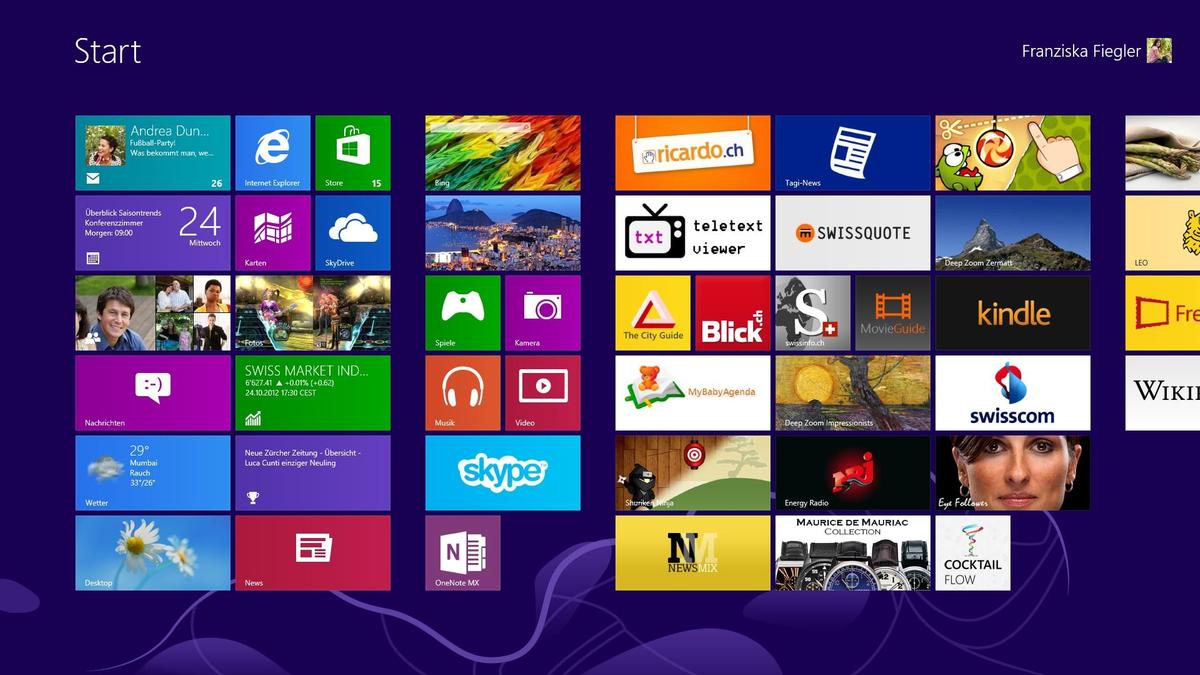This screenshot has height=675, width=1200.
Task: Open the Rio city travel tile
Action: tap(503, 233)
